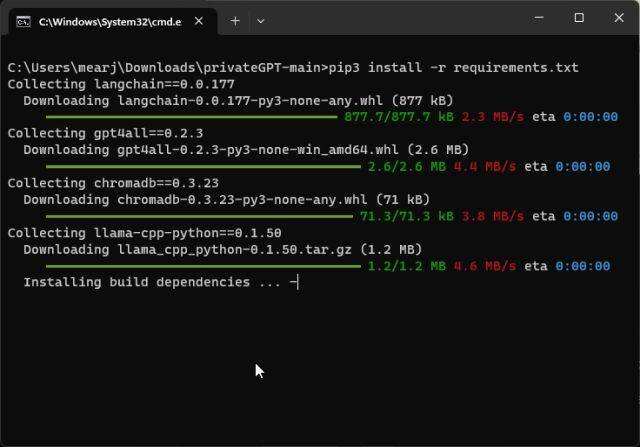Click 'Collecting chromadb==0.3.23' line
This screenshot has height=447, width=640.
113,183
